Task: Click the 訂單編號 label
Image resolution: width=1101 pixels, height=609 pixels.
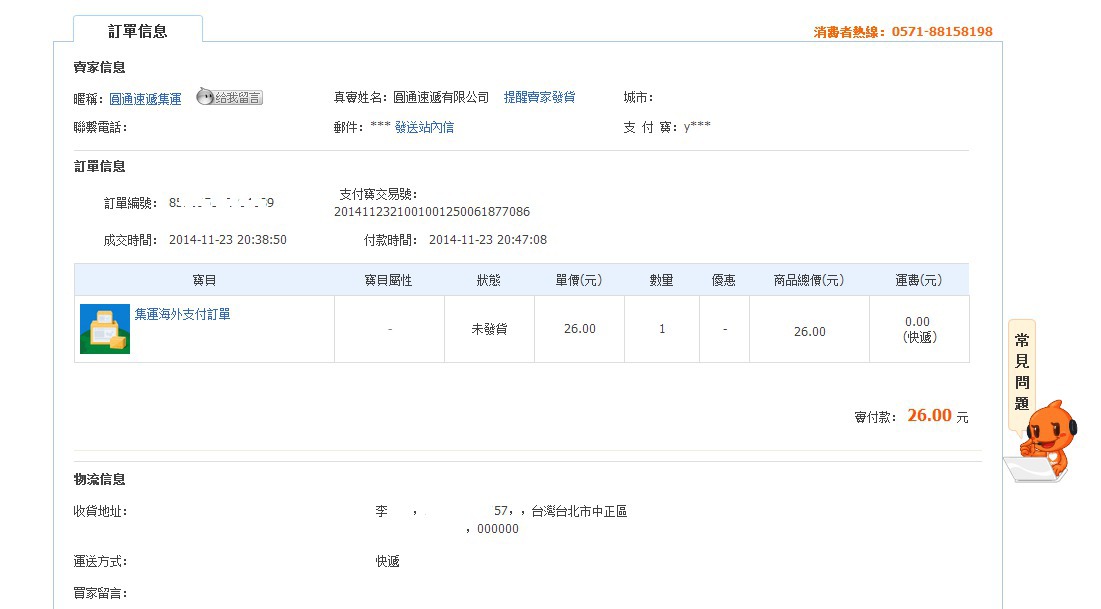Action: [x=130, y=203]
